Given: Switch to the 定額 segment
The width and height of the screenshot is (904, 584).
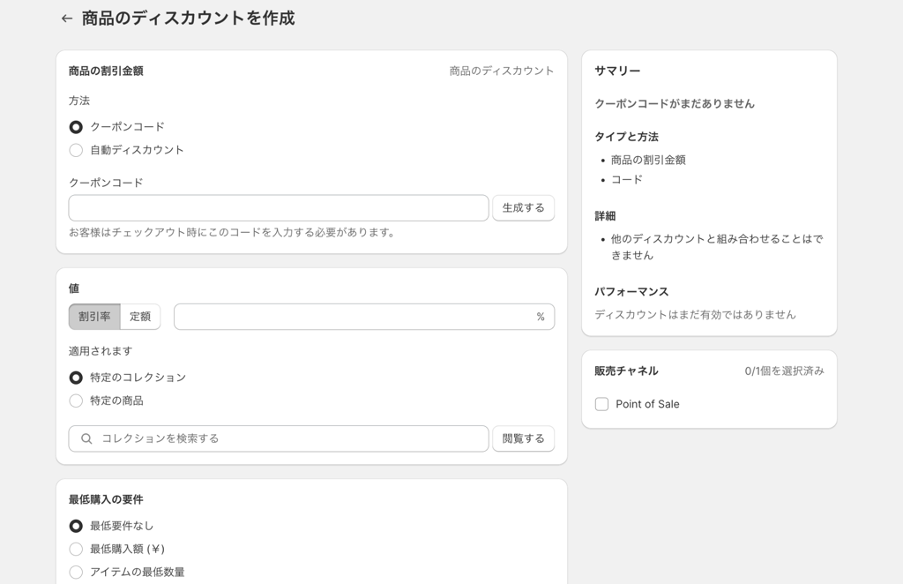Looking at the screenshot, I should [140, 317].
